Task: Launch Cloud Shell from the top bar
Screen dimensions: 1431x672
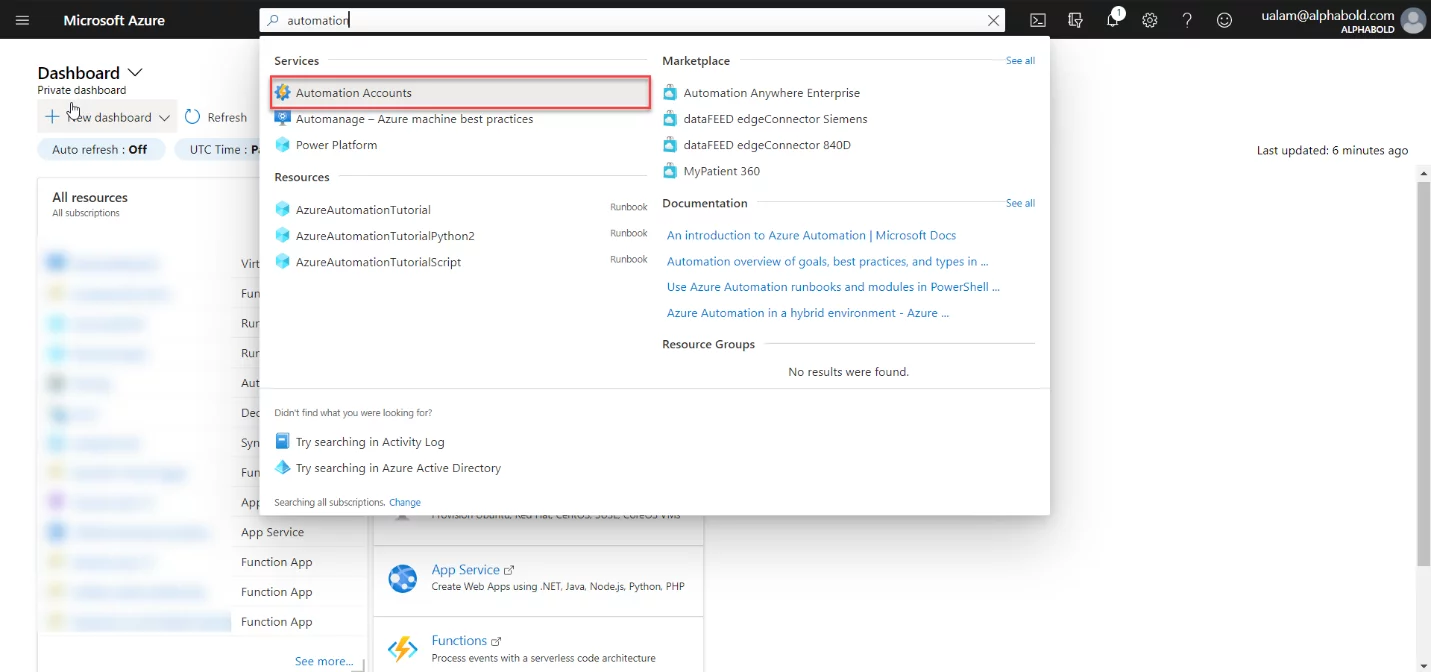Action: coord(1039,20)
